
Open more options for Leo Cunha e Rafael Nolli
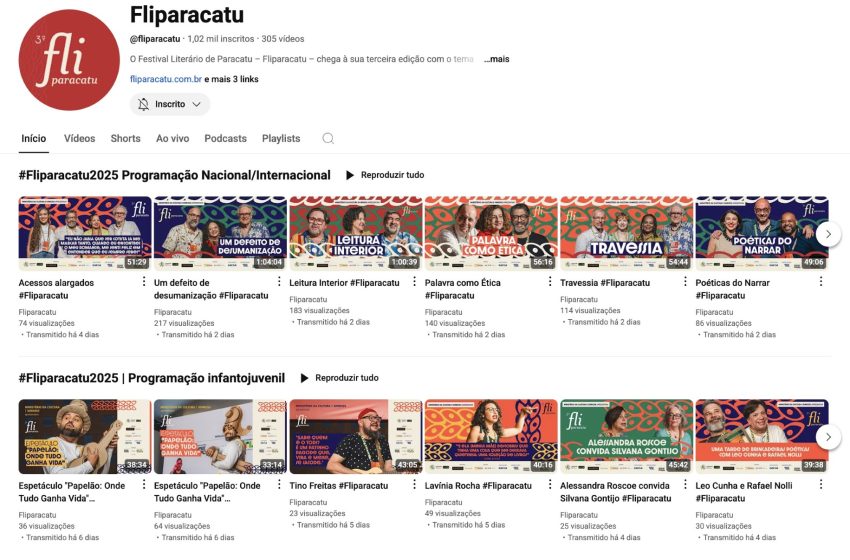[821, 484]
